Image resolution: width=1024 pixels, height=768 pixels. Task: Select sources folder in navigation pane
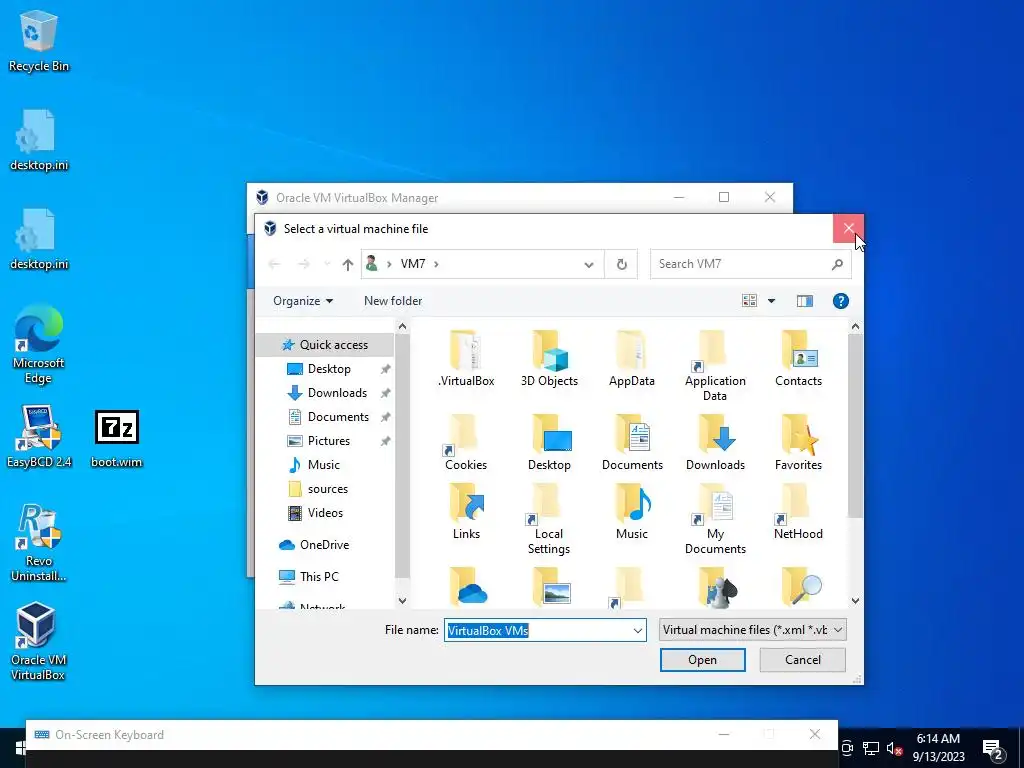[x=327, y=489]
